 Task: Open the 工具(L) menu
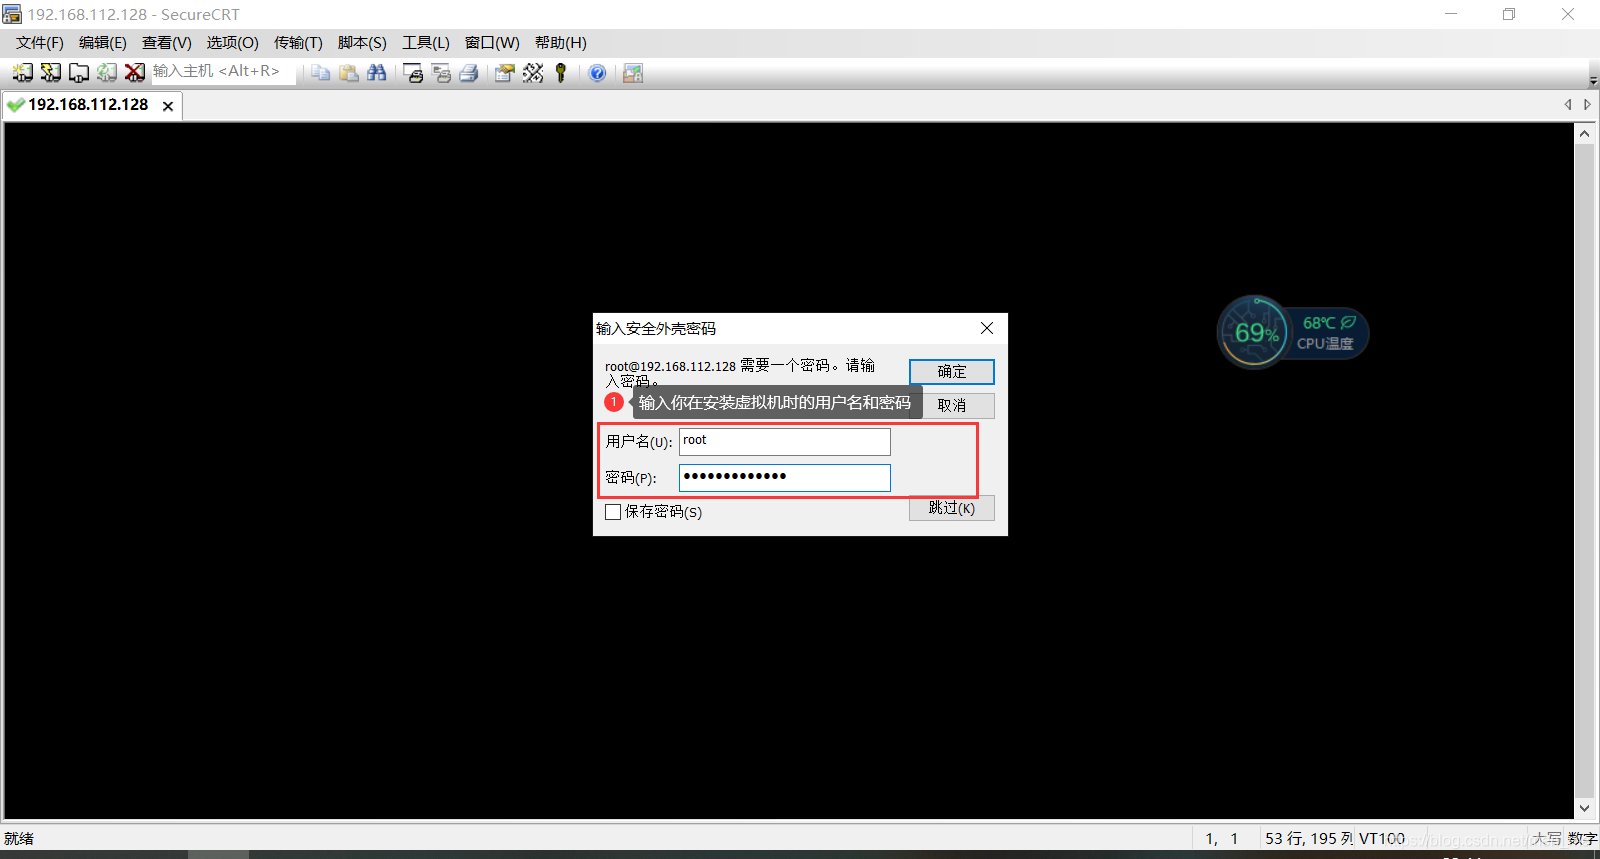[426, 43]
